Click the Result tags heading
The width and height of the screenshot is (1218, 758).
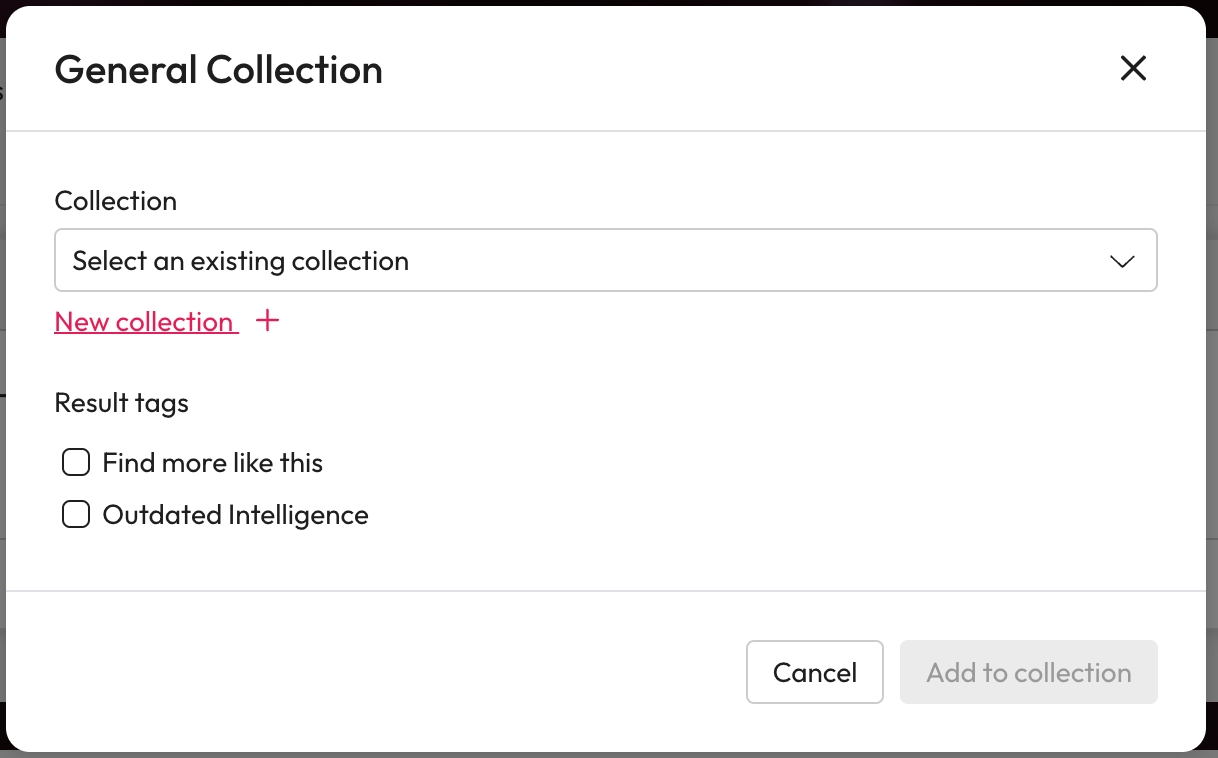click(x=121, y=403)
